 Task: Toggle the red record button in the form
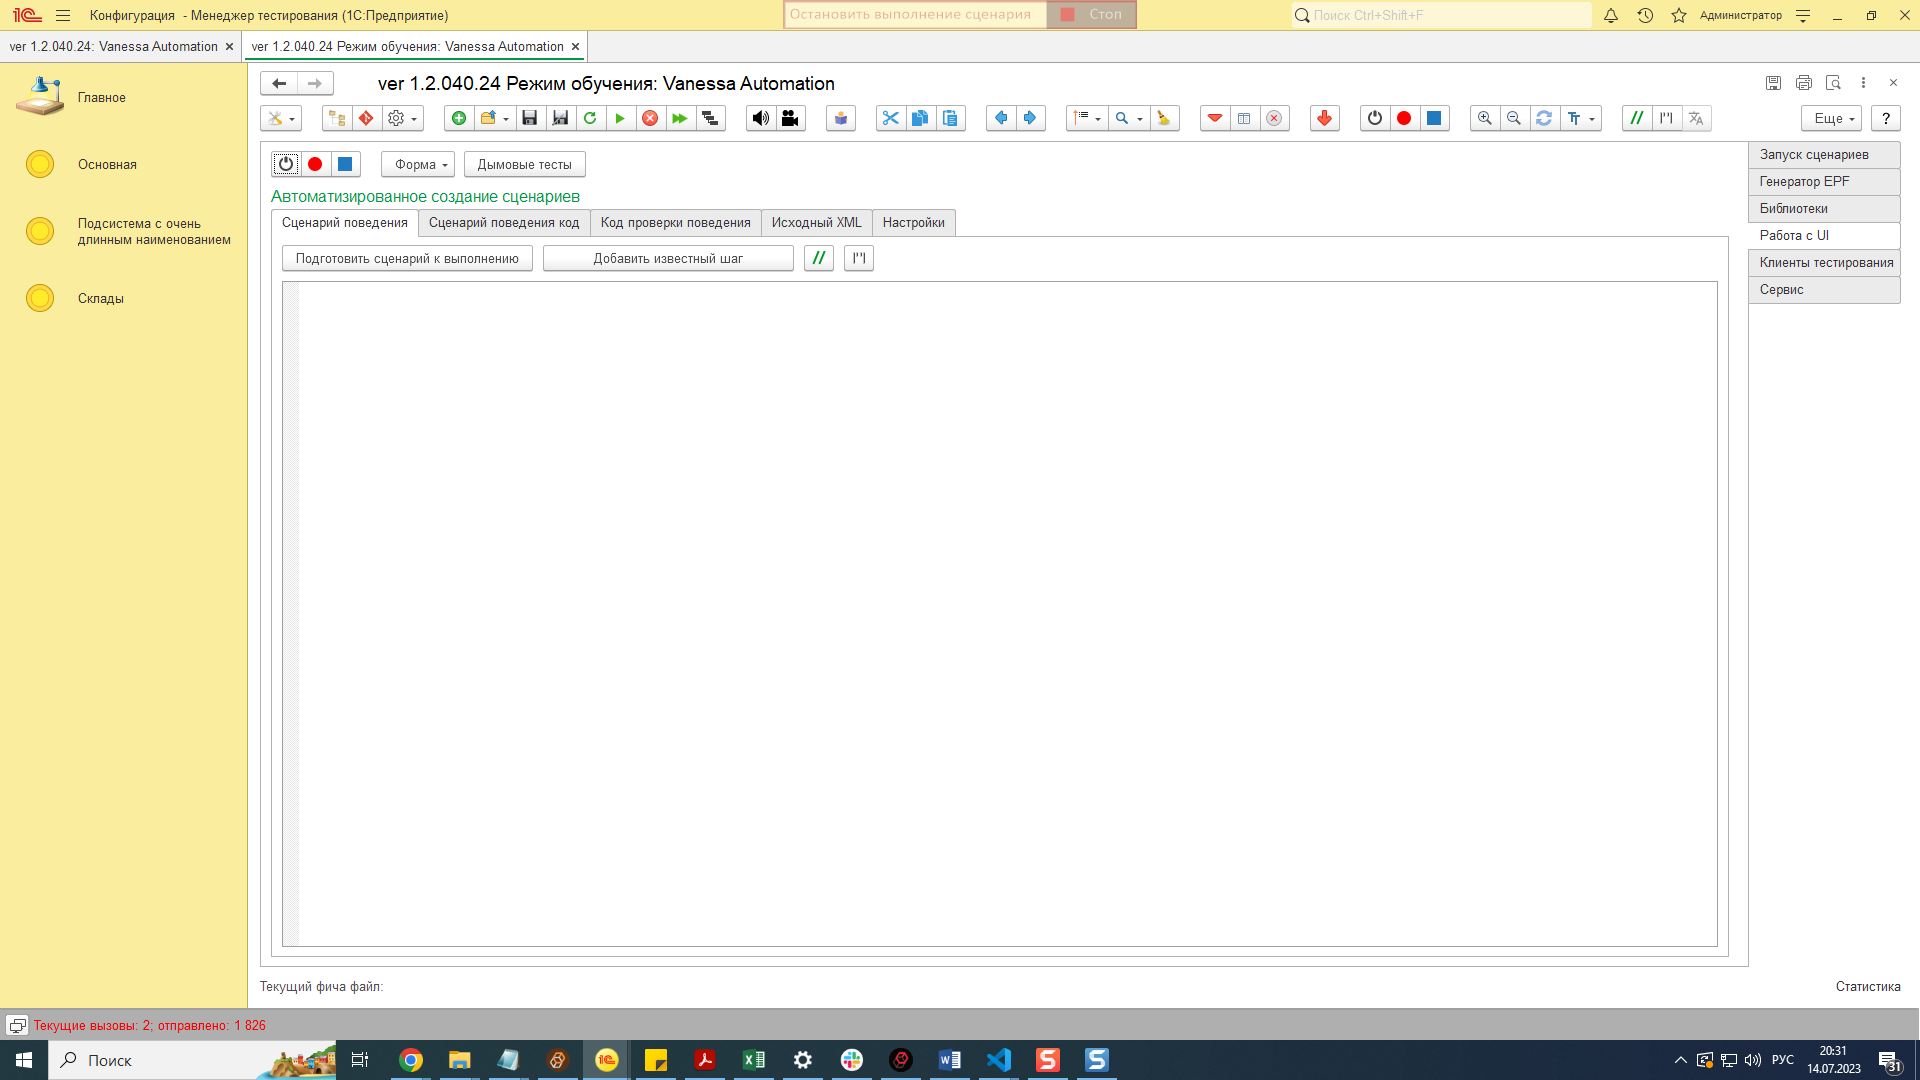tap(315, 164)
